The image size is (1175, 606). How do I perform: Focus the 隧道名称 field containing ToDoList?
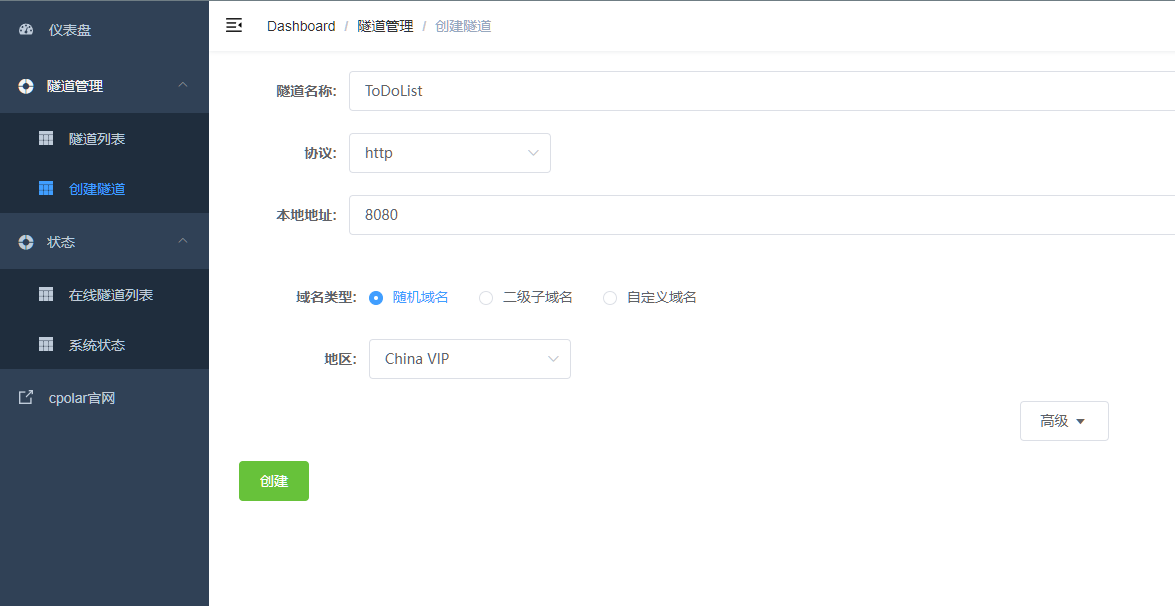(762, 91)
